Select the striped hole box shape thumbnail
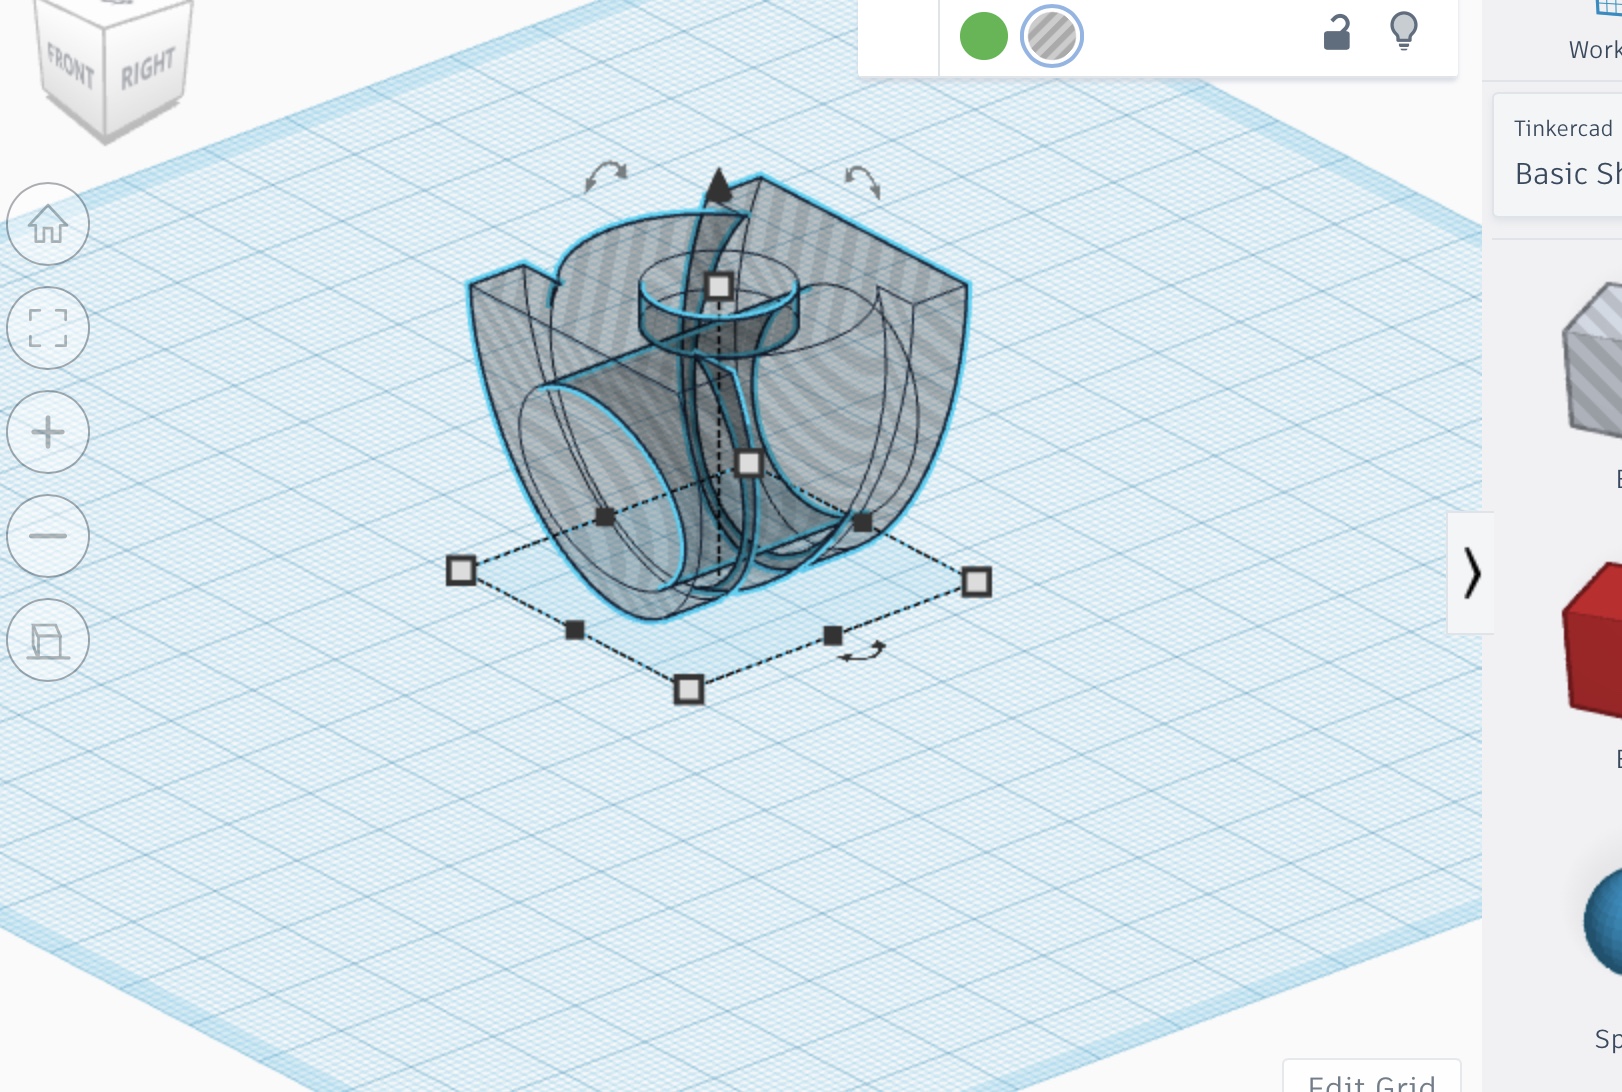The image size is (1622, 1092). pos(1593,360)
